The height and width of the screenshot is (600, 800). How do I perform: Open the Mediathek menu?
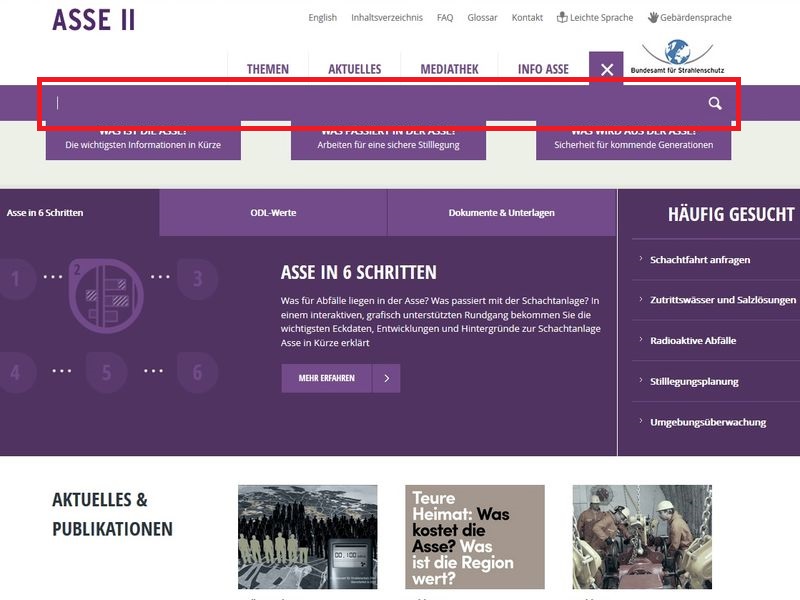(x=449, y=69)
